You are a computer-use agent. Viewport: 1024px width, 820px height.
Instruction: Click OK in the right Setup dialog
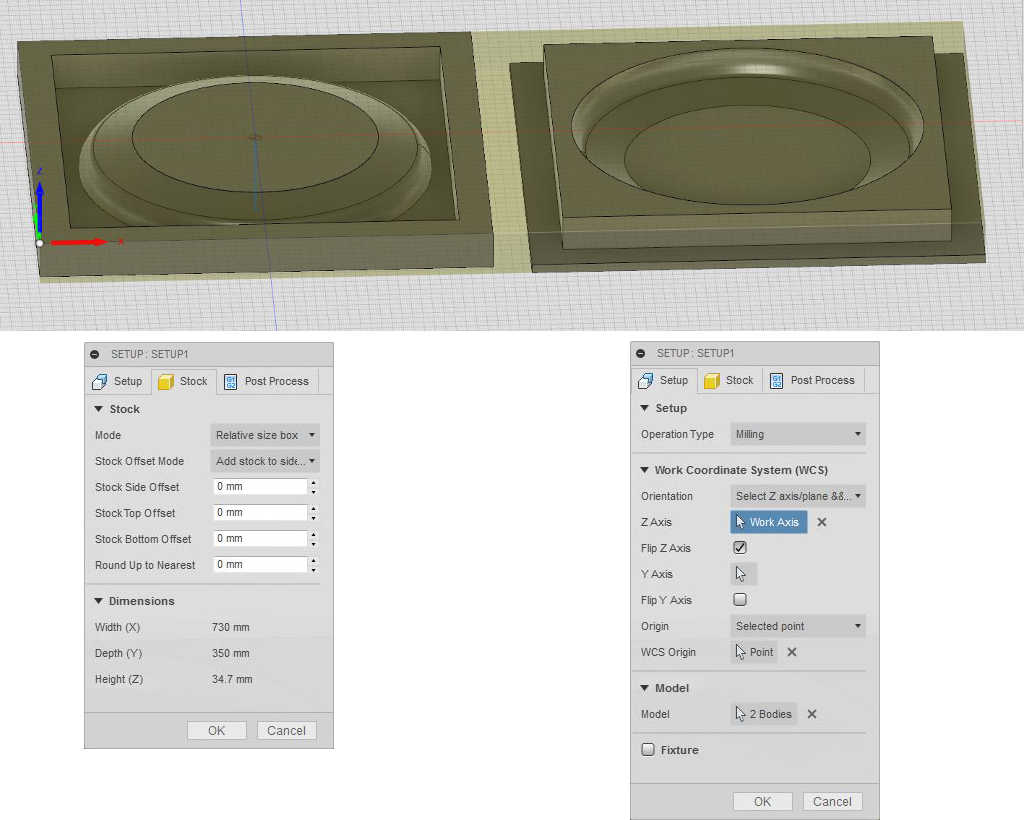[x=763, y=802]
